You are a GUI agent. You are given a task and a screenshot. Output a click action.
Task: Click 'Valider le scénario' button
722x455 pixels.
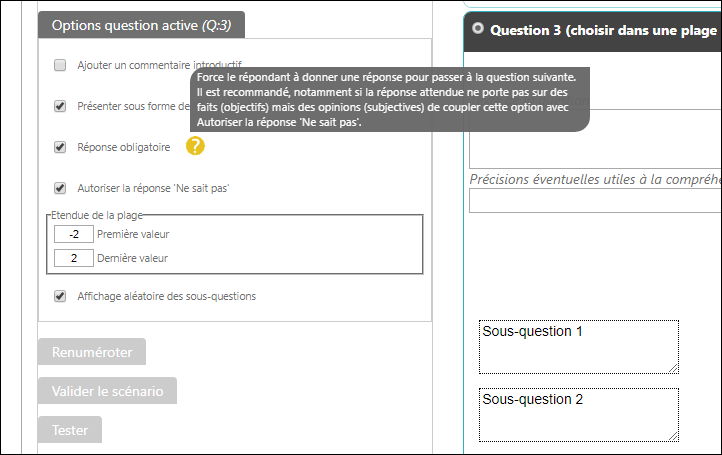[107, 391]
